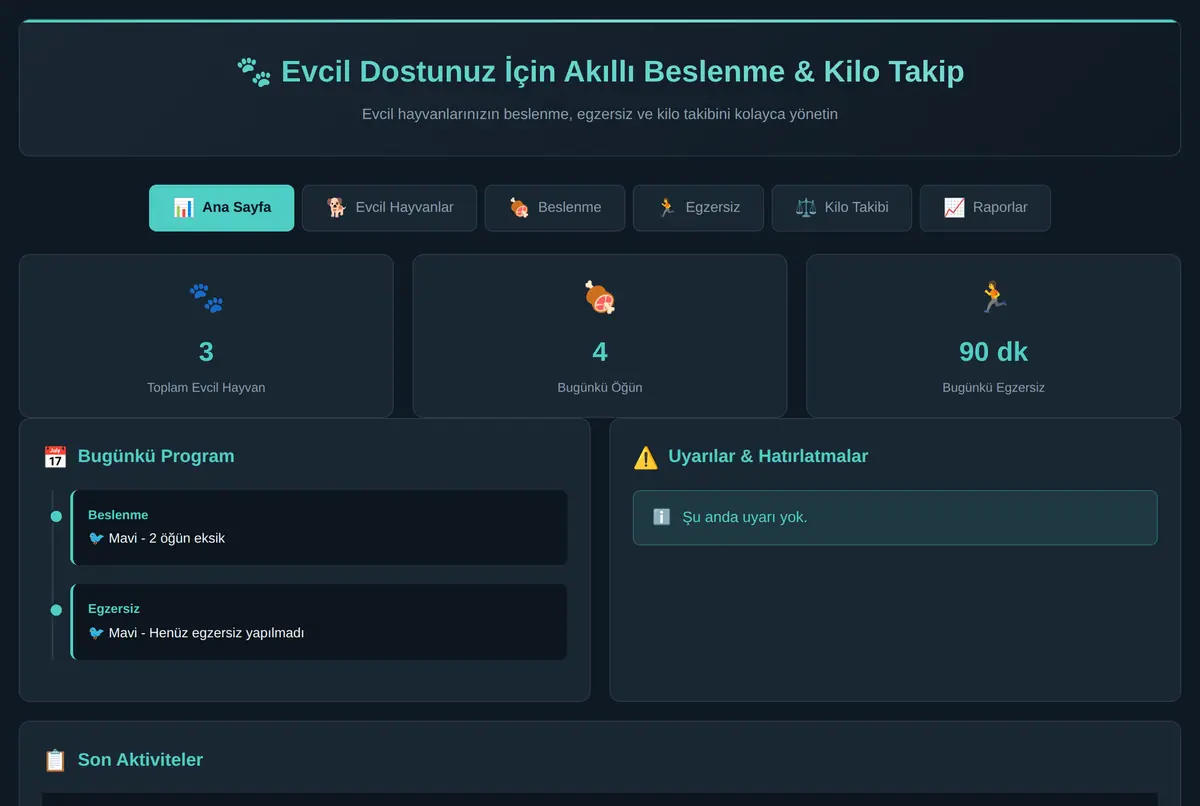
Task: Click the Beslenme timeline dot
Action: 56,517
